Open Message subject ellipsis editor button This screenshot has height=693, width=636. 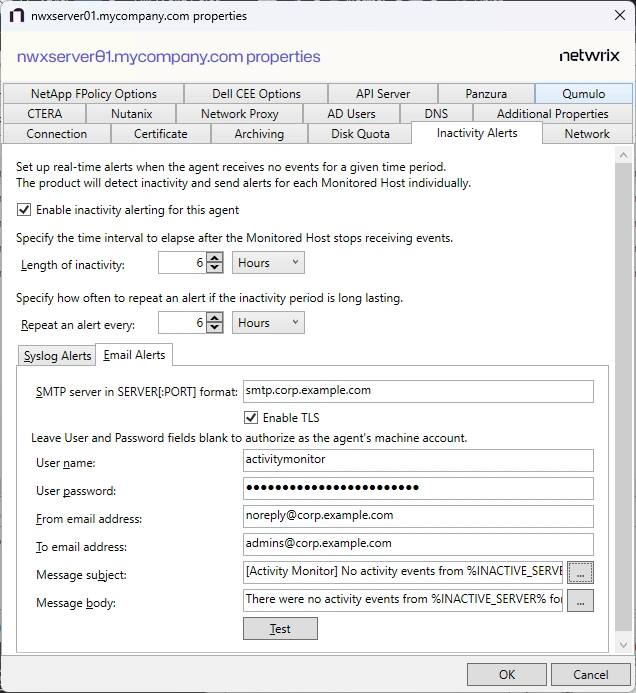point(580,573)
